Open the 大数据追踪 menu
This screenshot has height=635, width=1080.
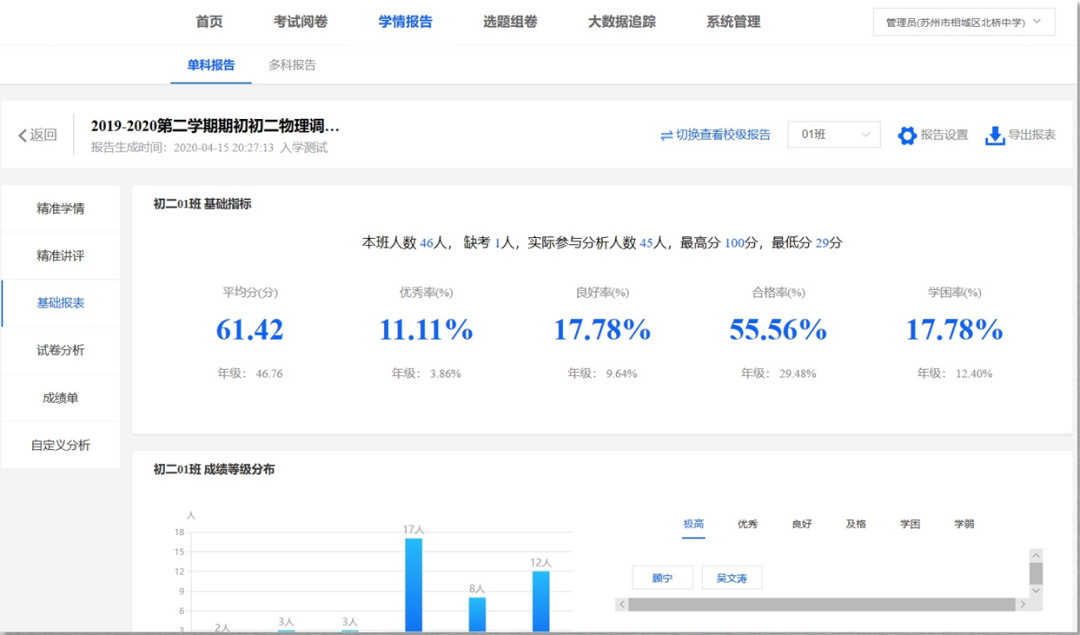[621, 22]
